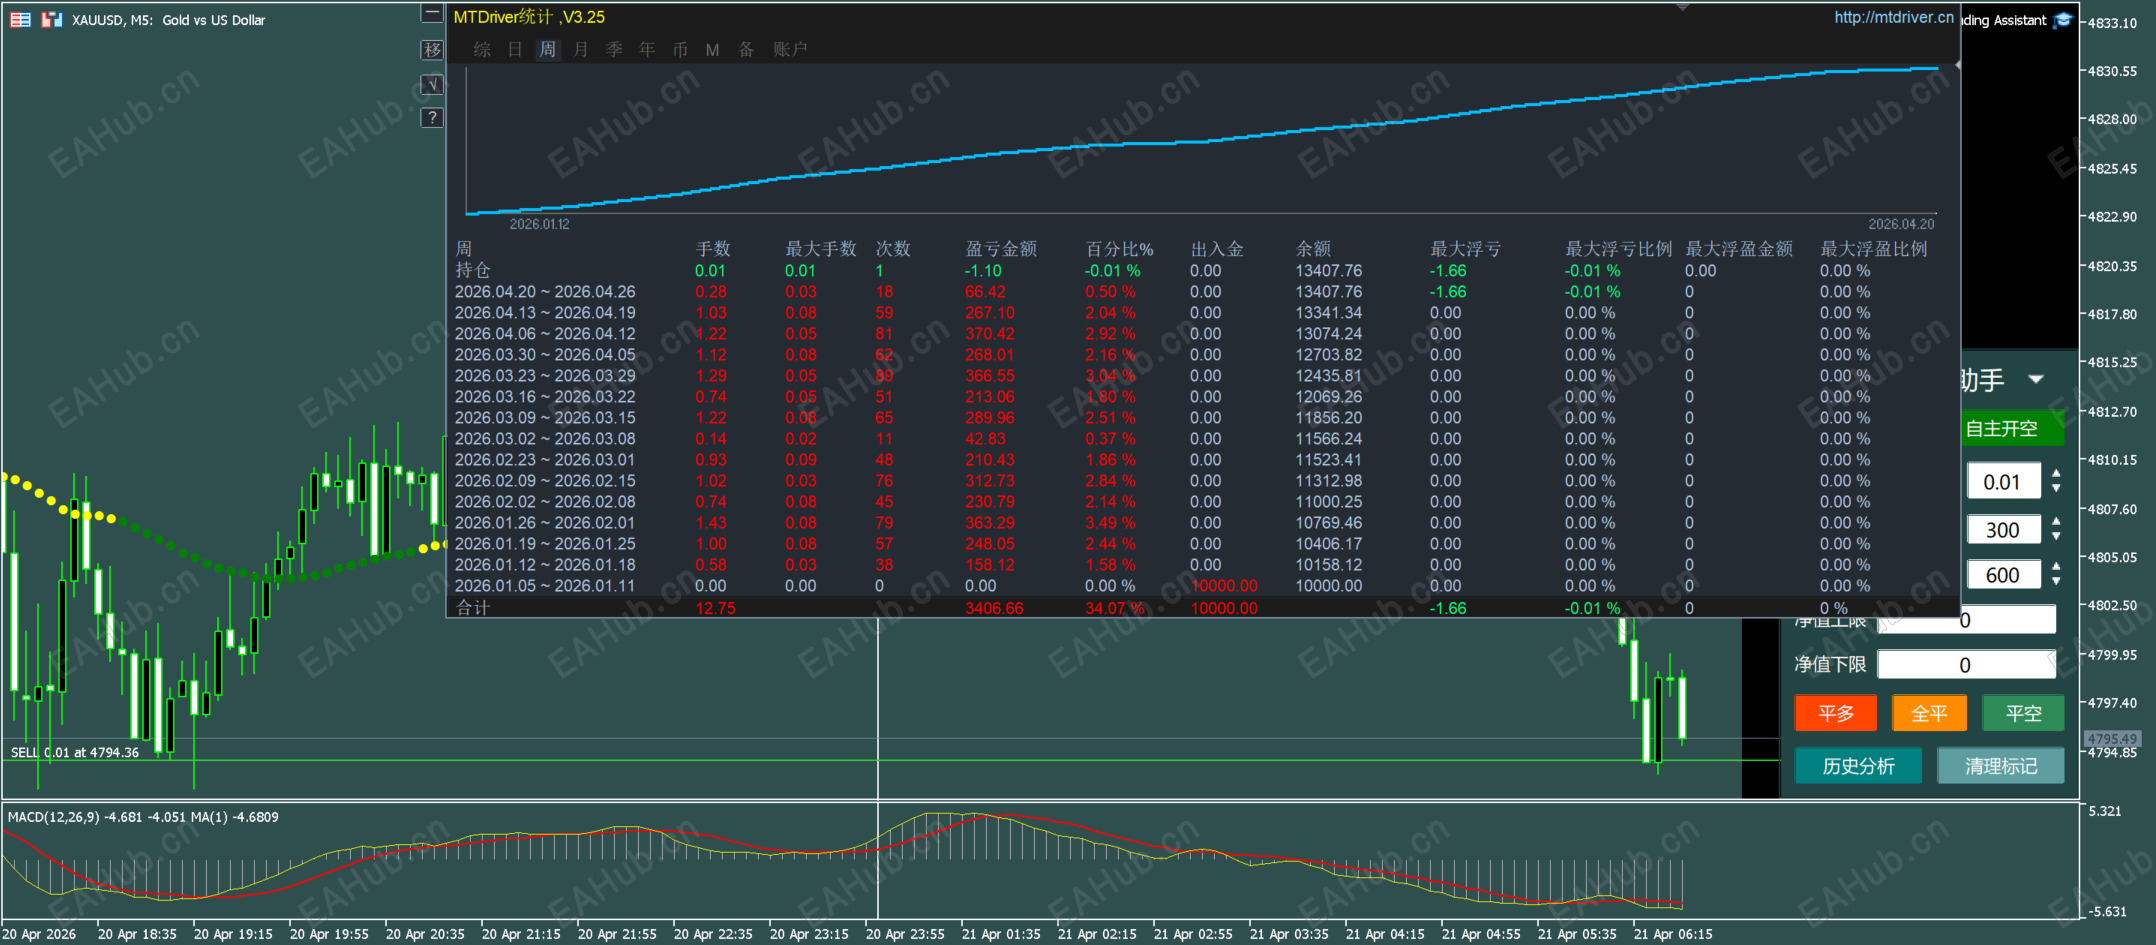Click the MTDriver统计 ,V3.25 title
The image size is (2156, 945).
[529, 17]
